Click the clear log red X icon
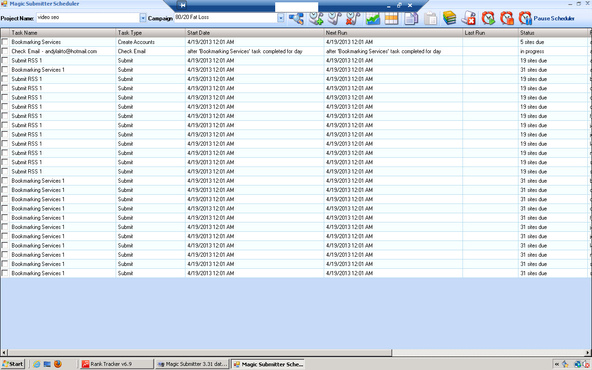The width and height of the screenshot is (592, 370). pos(469,18)
